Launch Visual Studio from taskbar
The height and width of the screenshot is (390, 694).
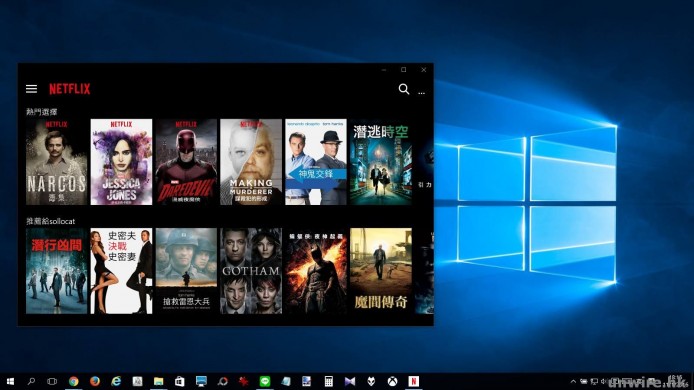coord(350,381)
